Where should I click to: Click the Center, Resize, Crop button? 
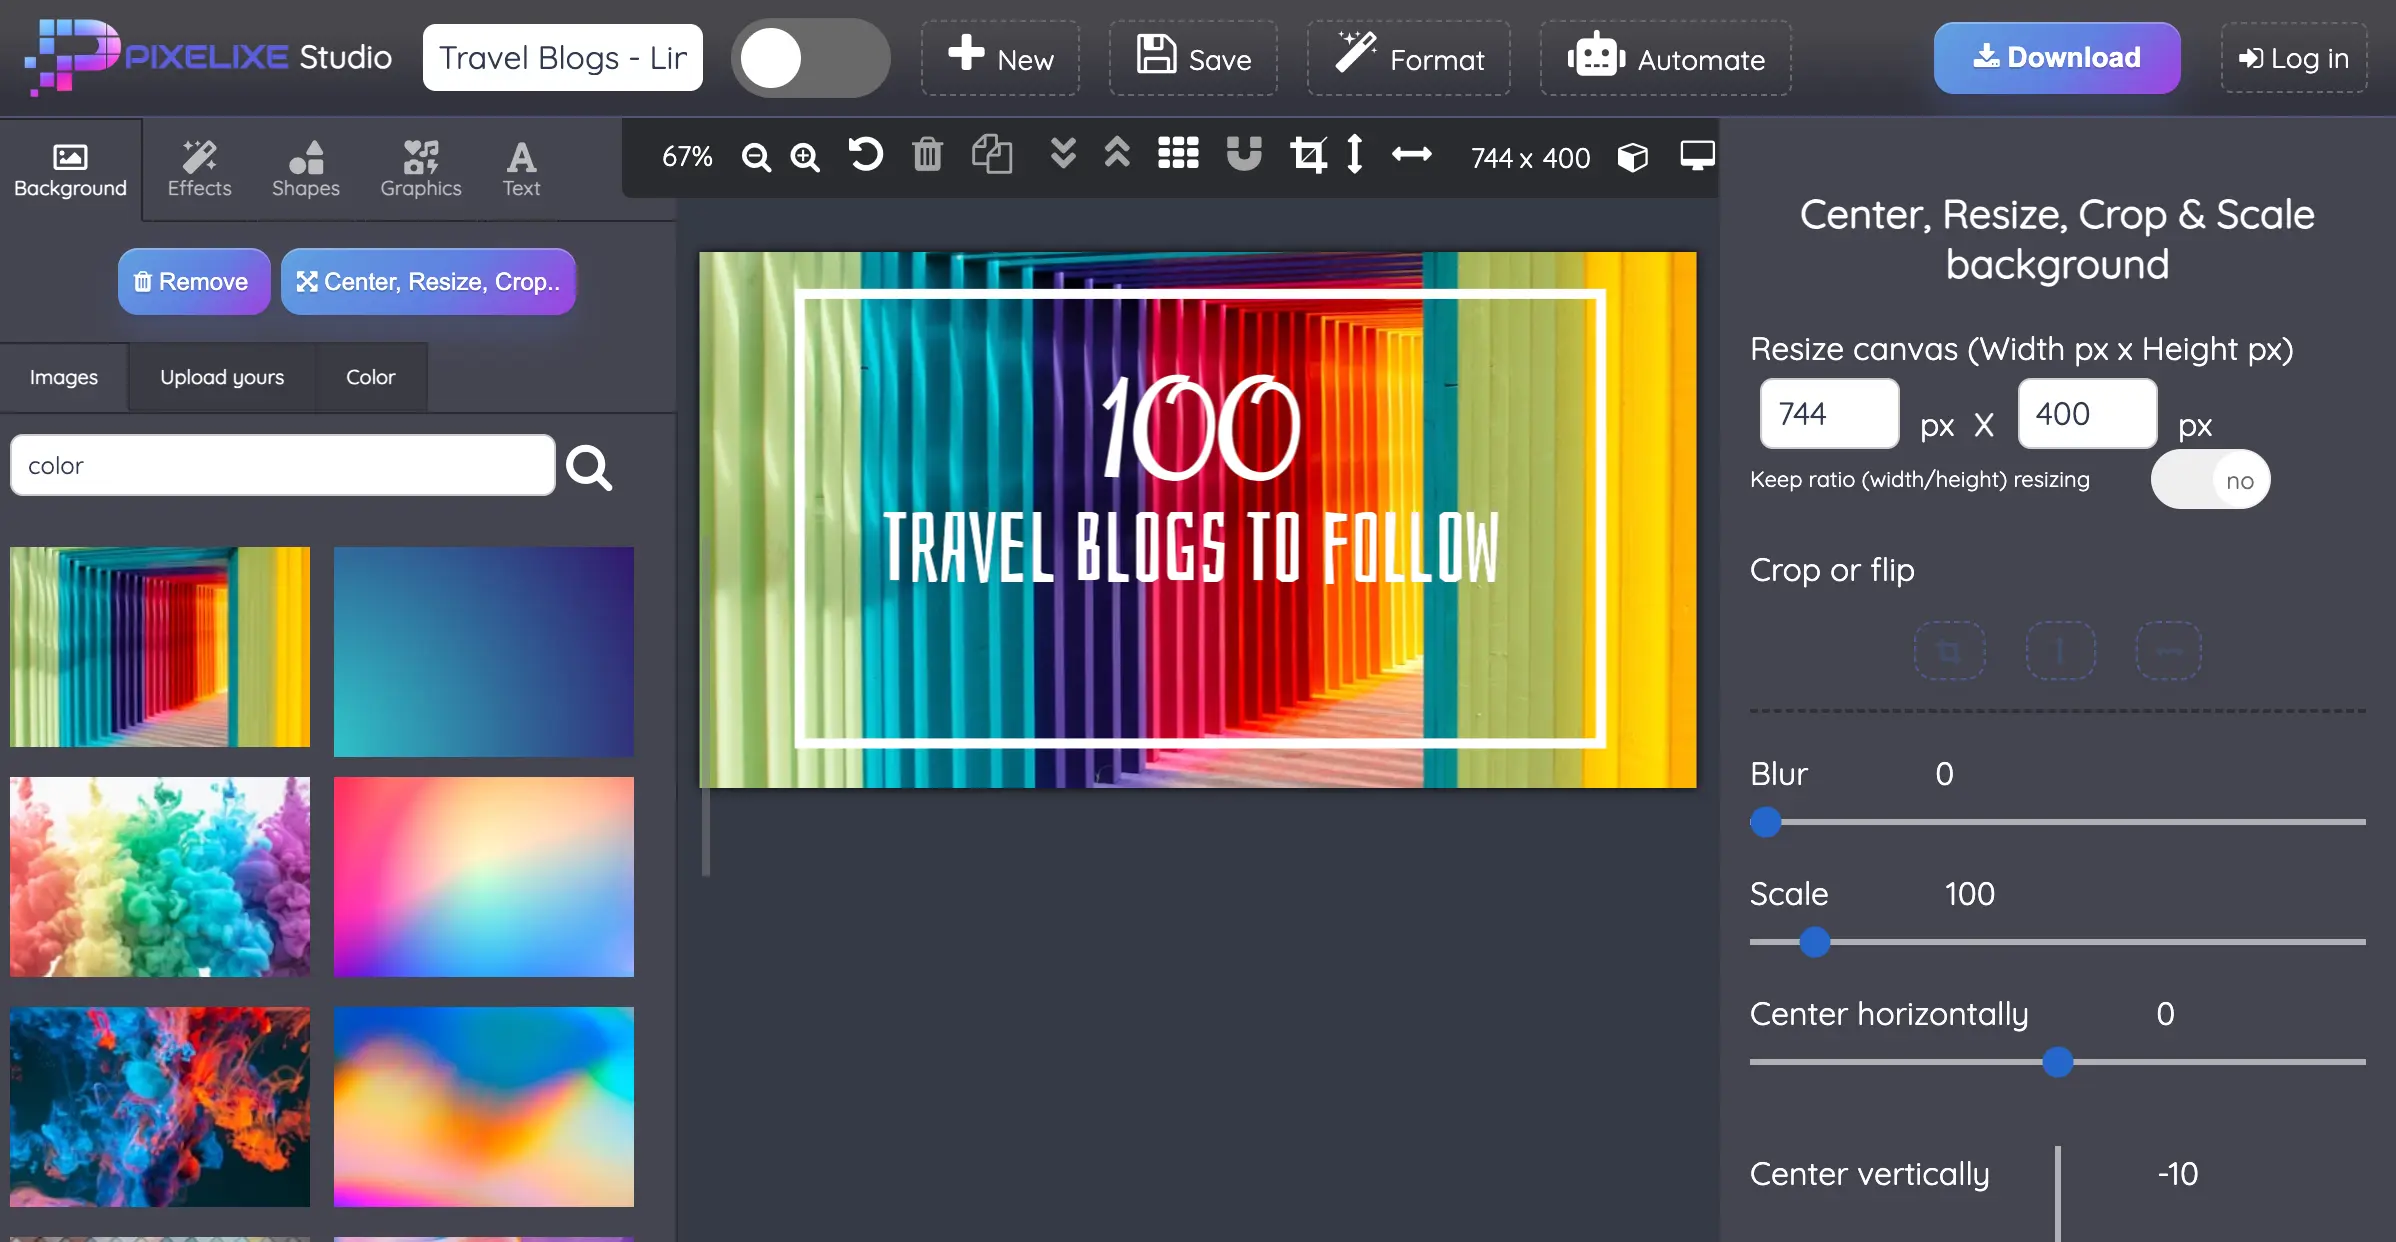428,281
